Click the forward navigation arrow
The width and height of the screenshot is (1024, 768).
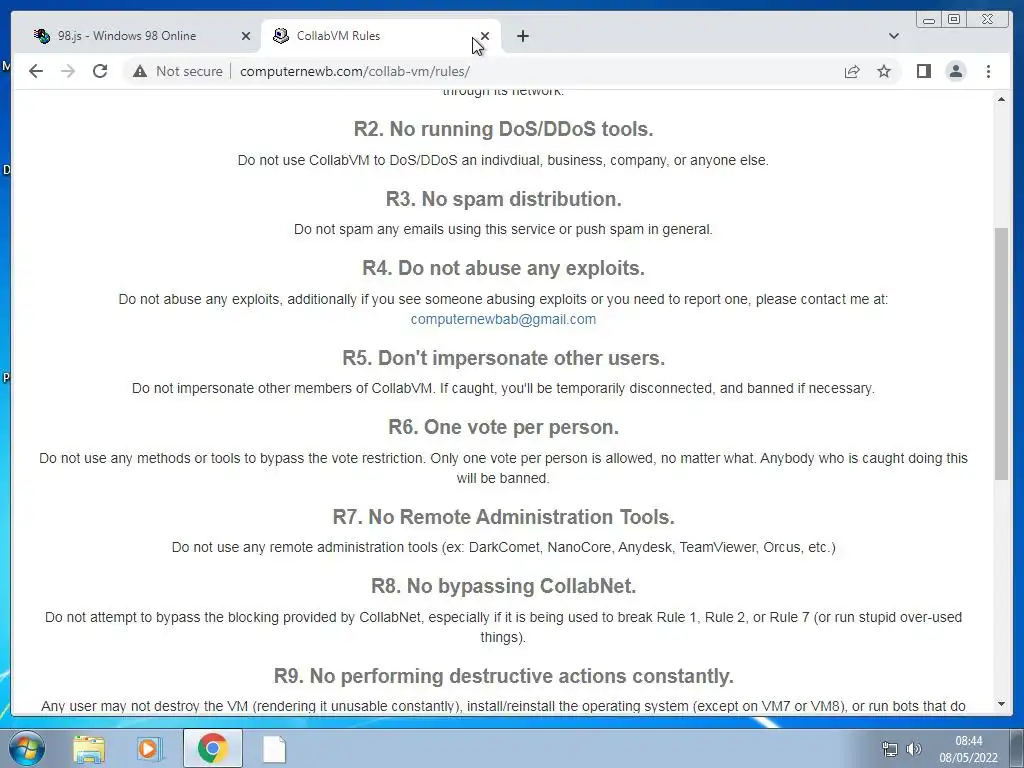(68, 71)
